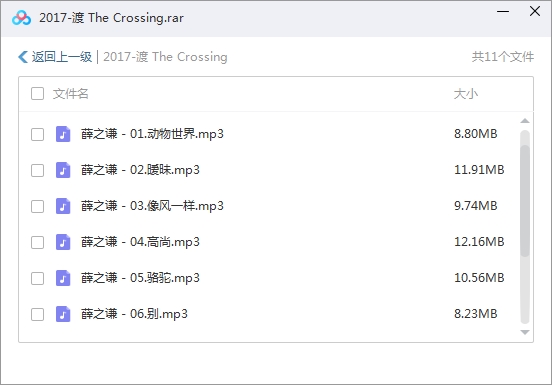Image resolution: width=552 pixels, height=385 pixels.
Task: Click the music file icon for 02.暧昧.mp3
Action: pyautogui.click(x=63, y=170)
